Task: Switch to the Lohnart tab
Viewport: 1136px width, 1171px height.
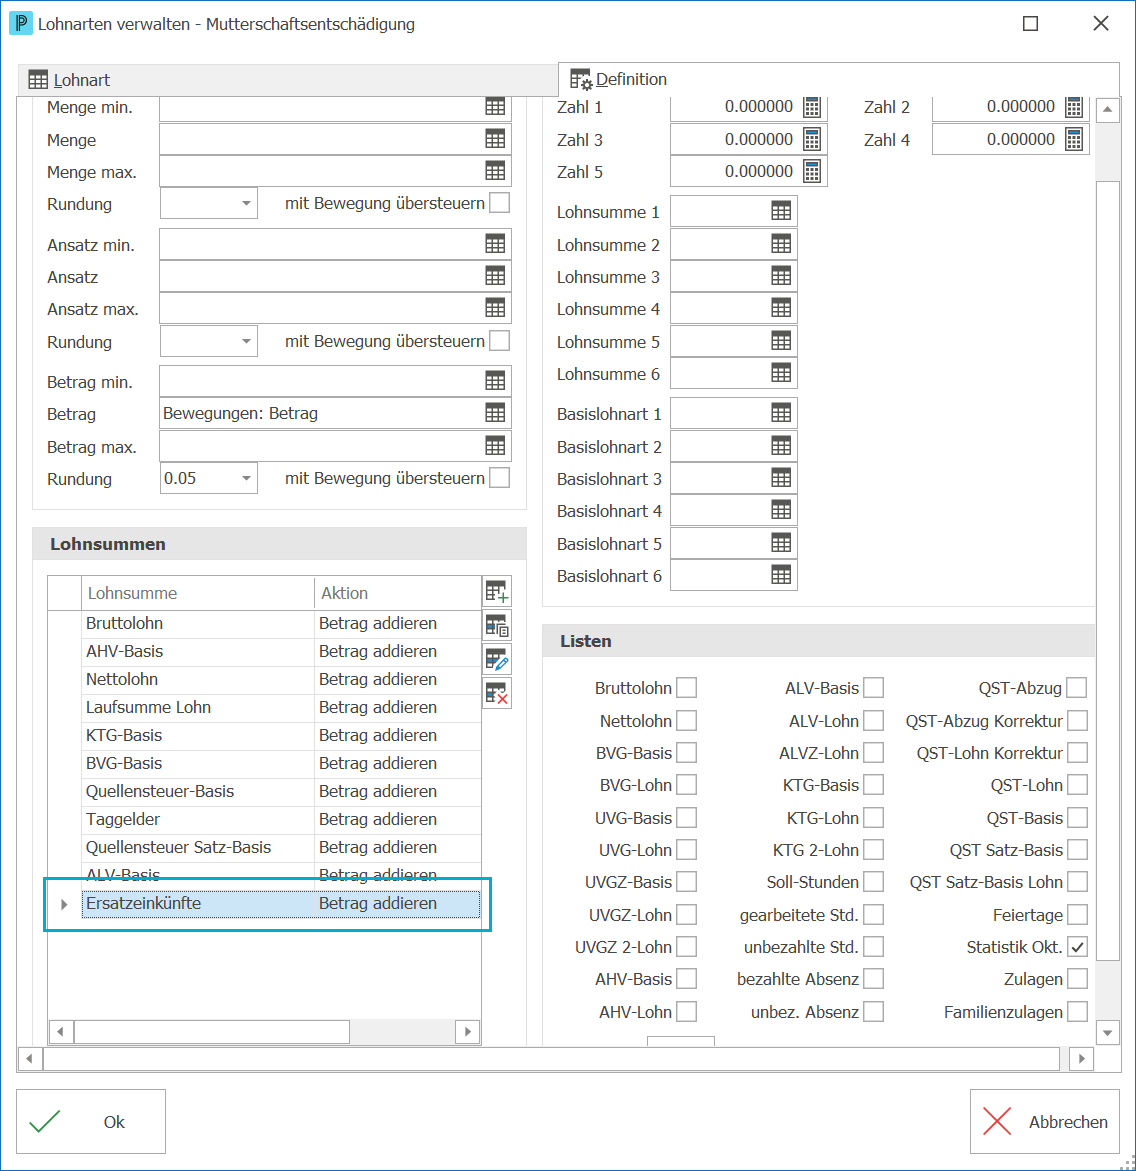Action: click(x=288, y=80)
